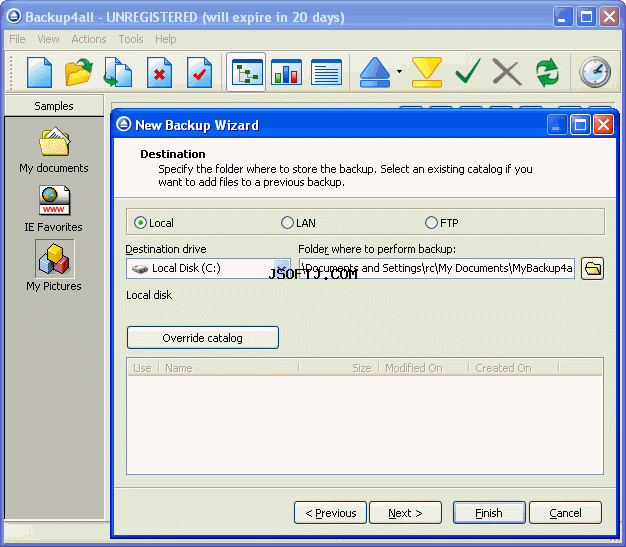Click the Use column header
The width and height of the screenshot is (626, 547).
point(143,368)
